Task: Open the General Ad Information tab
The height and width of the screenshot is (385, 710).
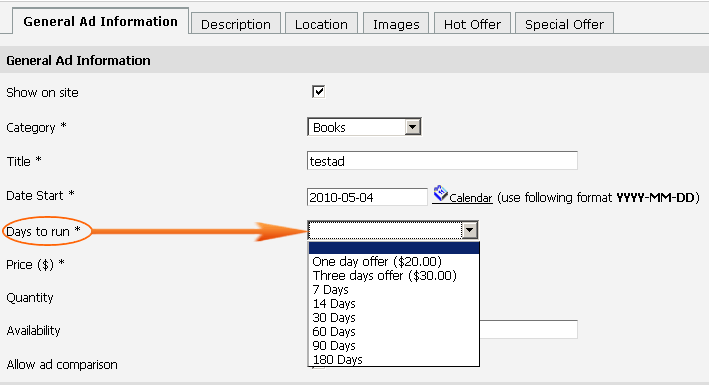Action: pos(100,21)
